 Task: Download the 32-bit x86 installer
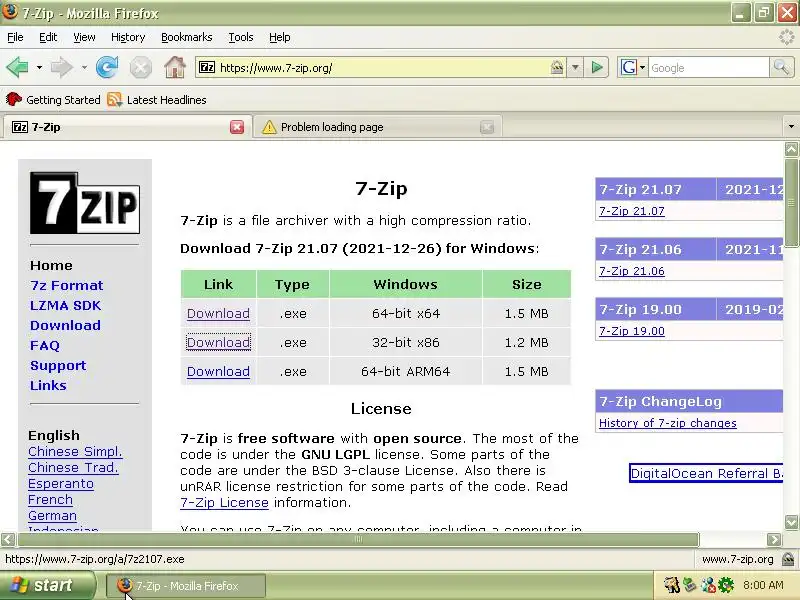tap(218, 342)
